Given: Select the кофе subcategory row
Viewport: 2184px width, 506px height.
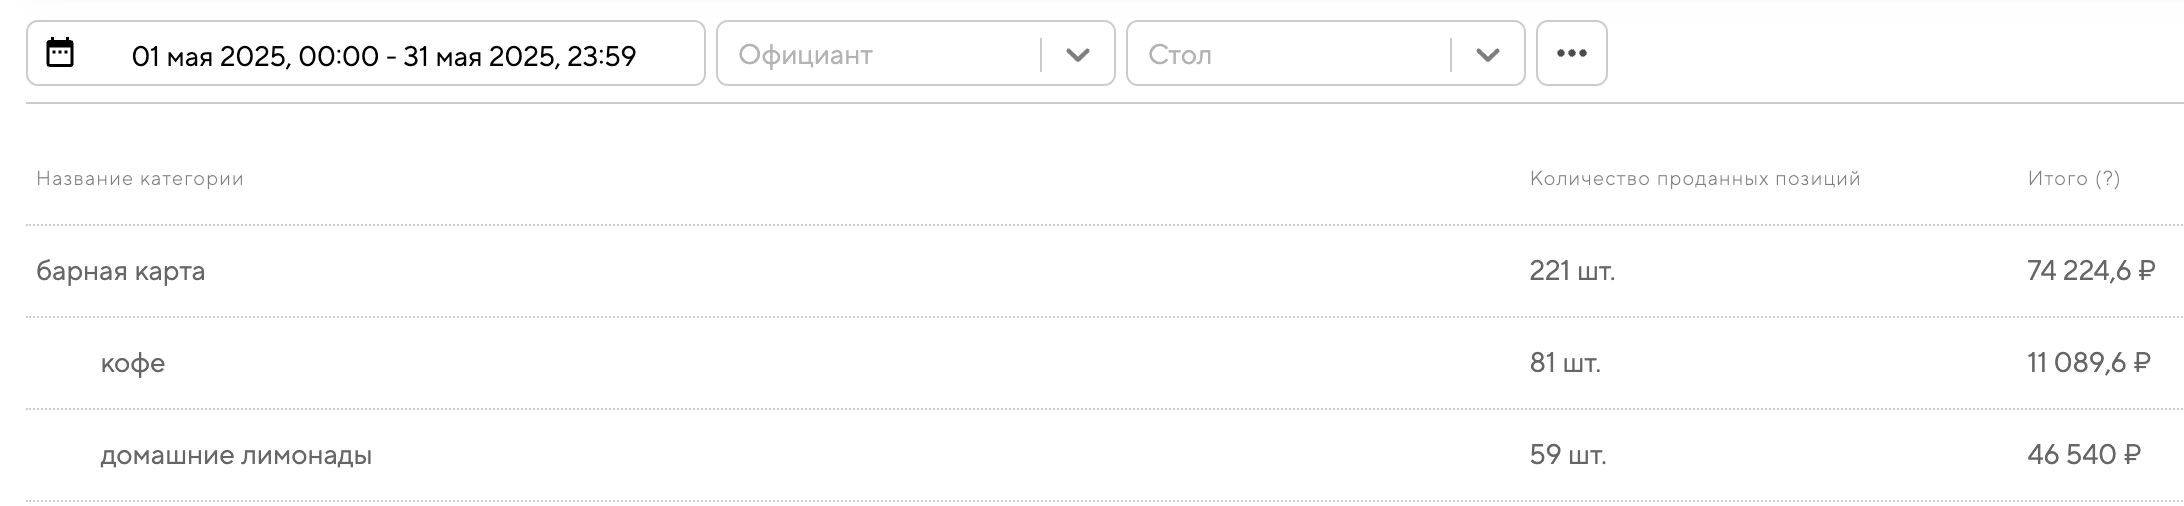Looking at the screenshot, I should click(133, 363).
